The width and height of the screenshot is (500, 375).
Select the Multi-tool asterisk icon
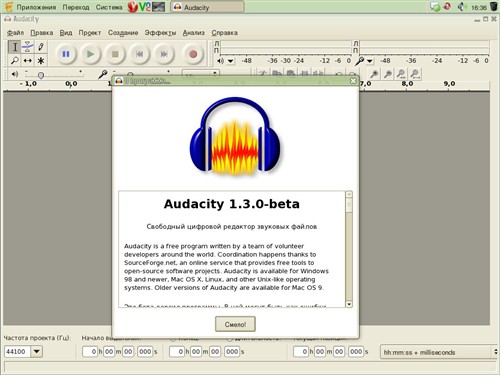click(x=41, y=60)
